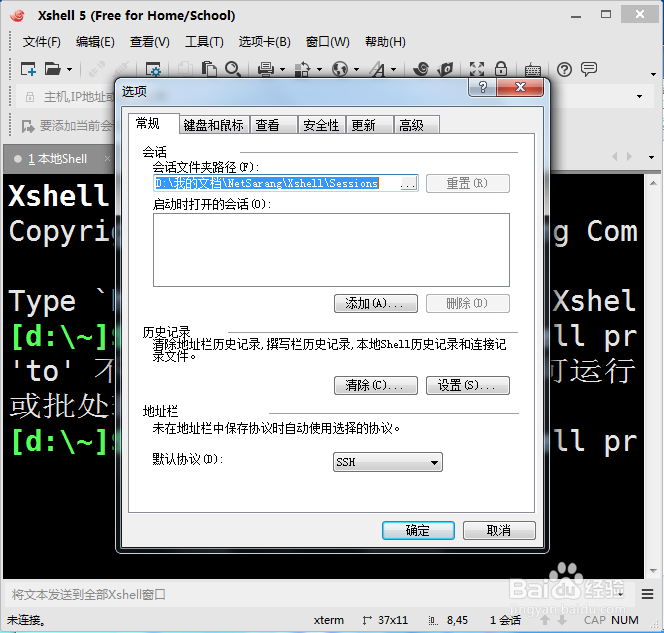Select the 常规 tab in the dialog
The image size is (664, 633).
tap(154, 123)
